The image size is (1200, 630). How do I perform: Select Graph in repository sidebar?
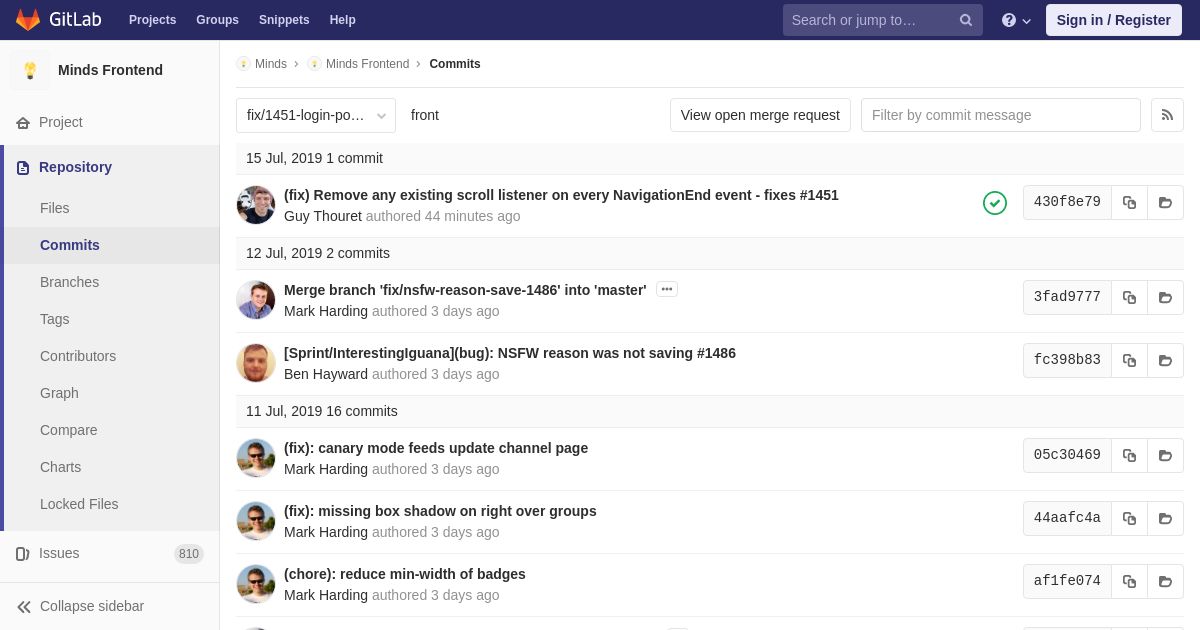point(59,393)
